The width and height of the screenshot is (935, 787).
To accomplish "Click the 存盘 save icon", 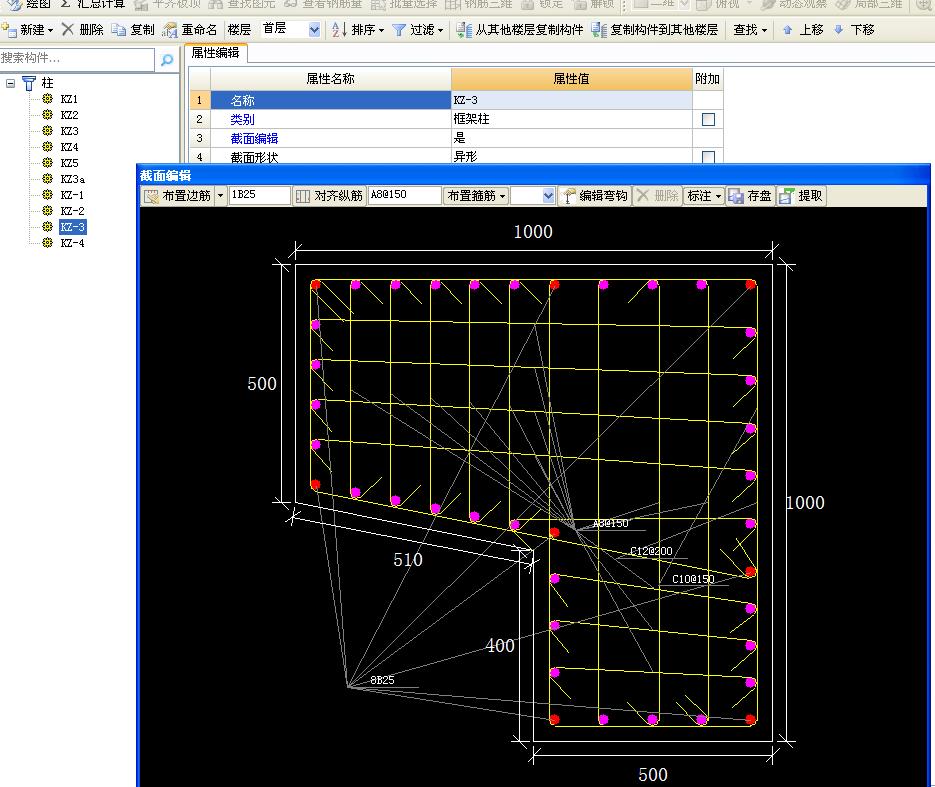I will click(x=736, y=196).
